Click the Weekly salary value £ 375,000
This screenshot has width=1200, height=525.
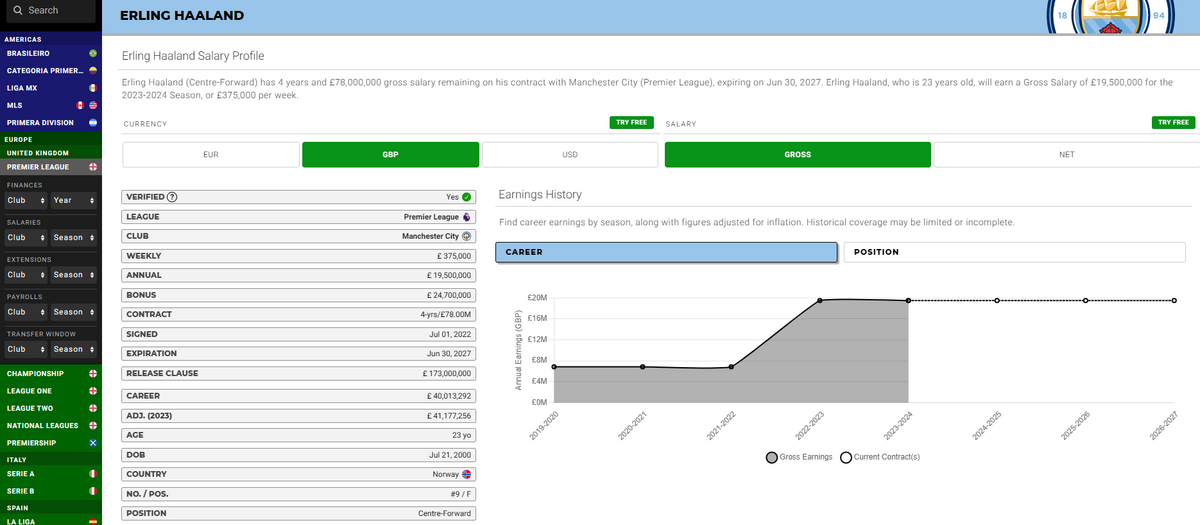455,255
